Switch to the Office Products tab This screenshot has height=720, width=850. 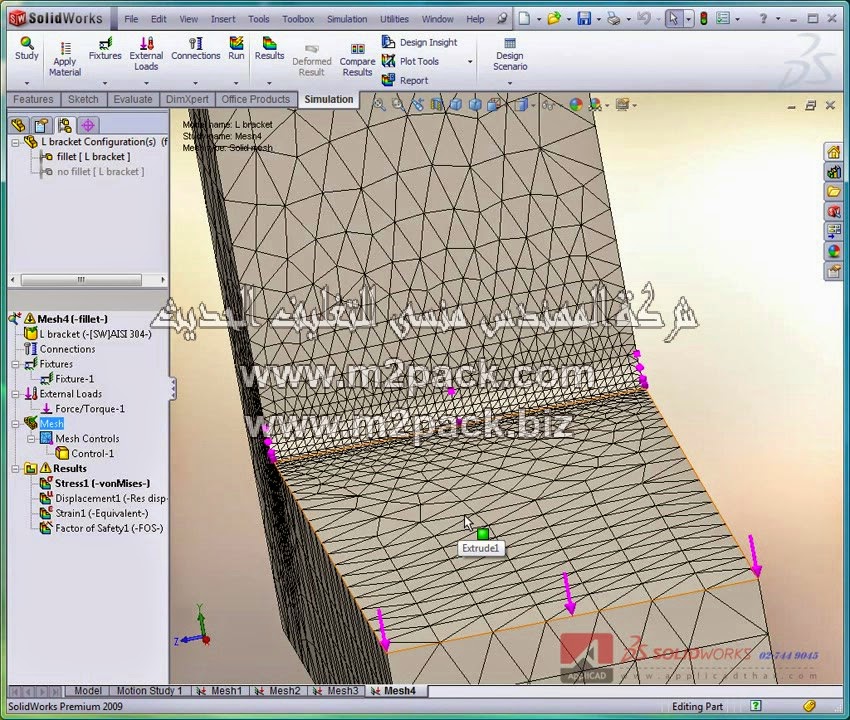coord(255,99)
